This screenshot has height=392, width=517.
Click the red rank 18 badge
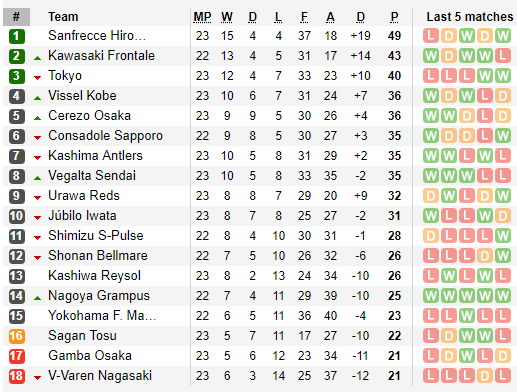coord(16,376)
